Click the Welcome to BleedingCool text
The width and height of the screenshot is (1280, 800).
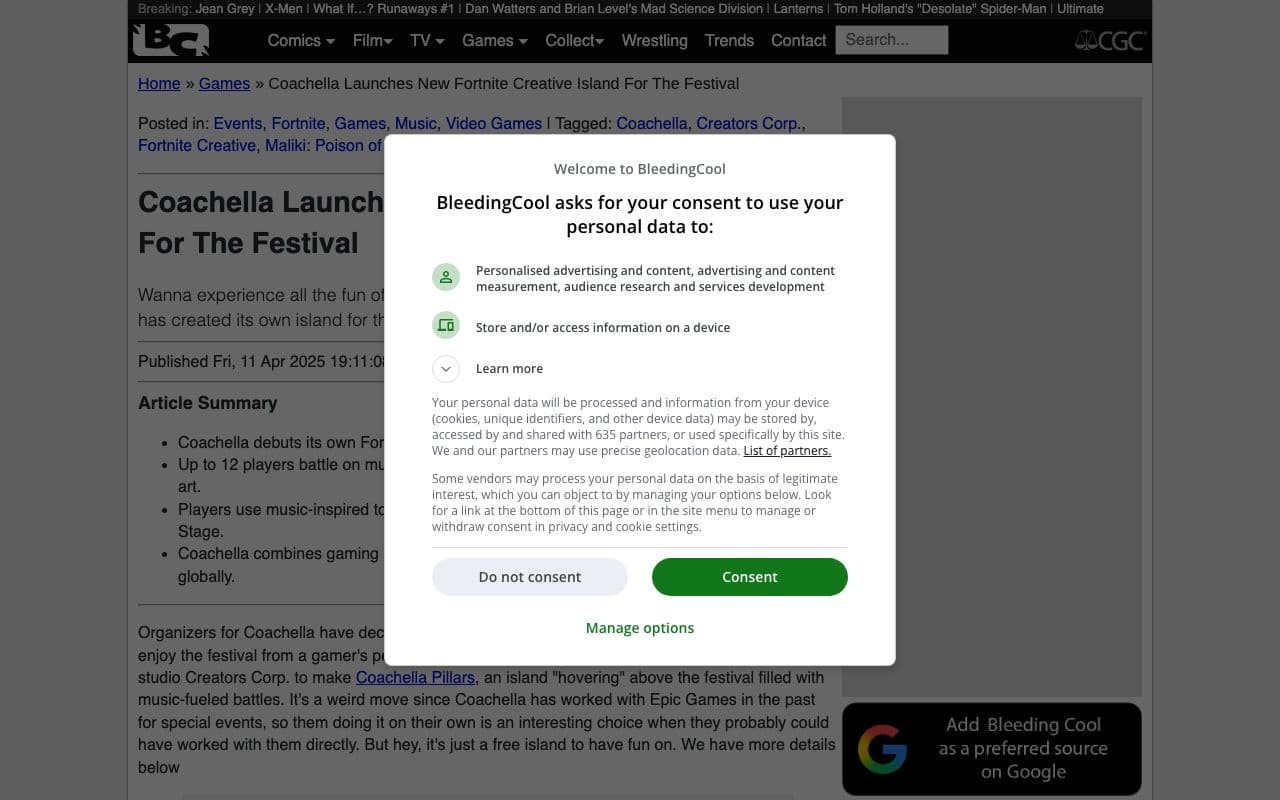(x=640, y=169)
